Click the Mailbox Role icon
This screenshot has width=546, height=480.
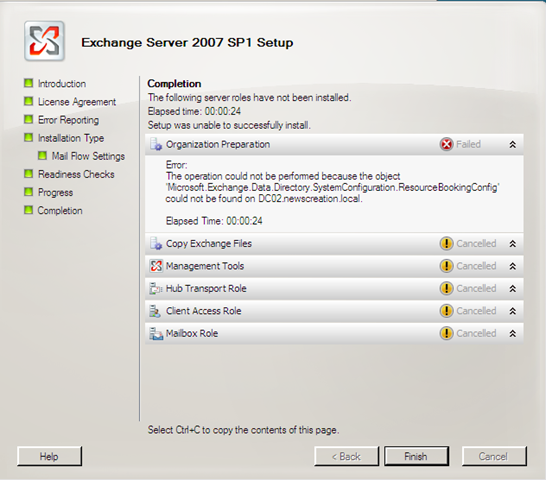coord(156,333)
